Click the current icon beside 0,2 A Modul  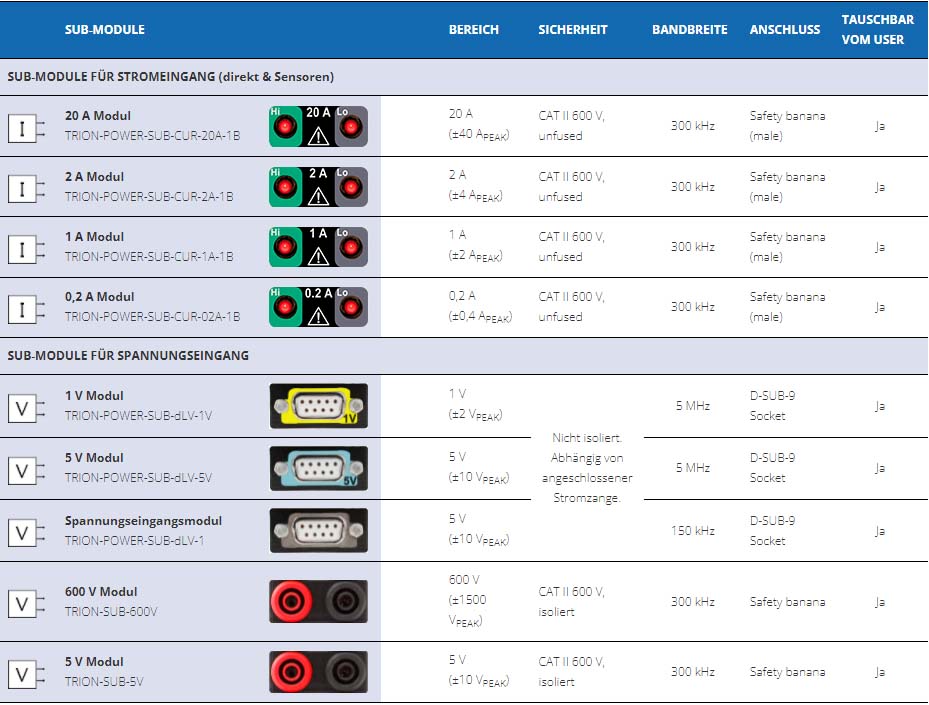(x=26, y=307)
